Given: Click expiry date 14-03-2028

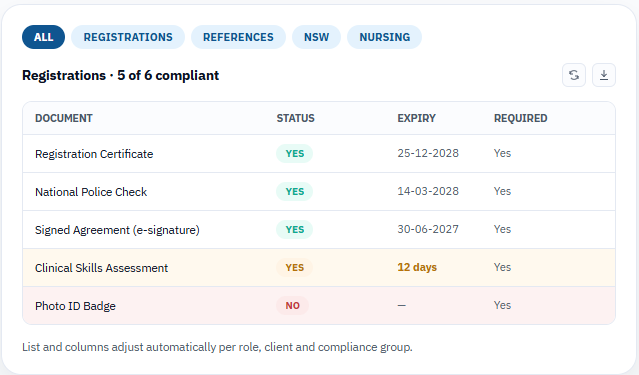Looking at the screenshot, I should pyautogui.click(x=428, y=191).
